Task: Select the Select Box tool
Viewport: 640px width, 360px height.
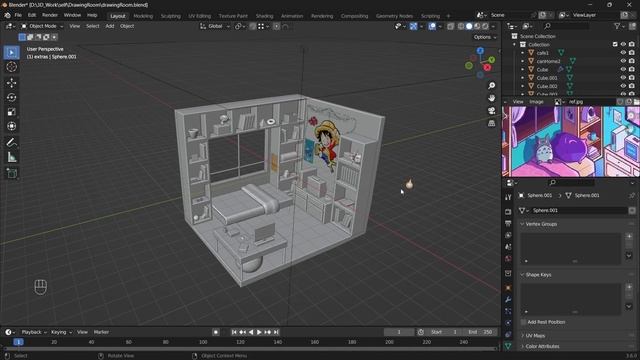Action: coord(11,53)
